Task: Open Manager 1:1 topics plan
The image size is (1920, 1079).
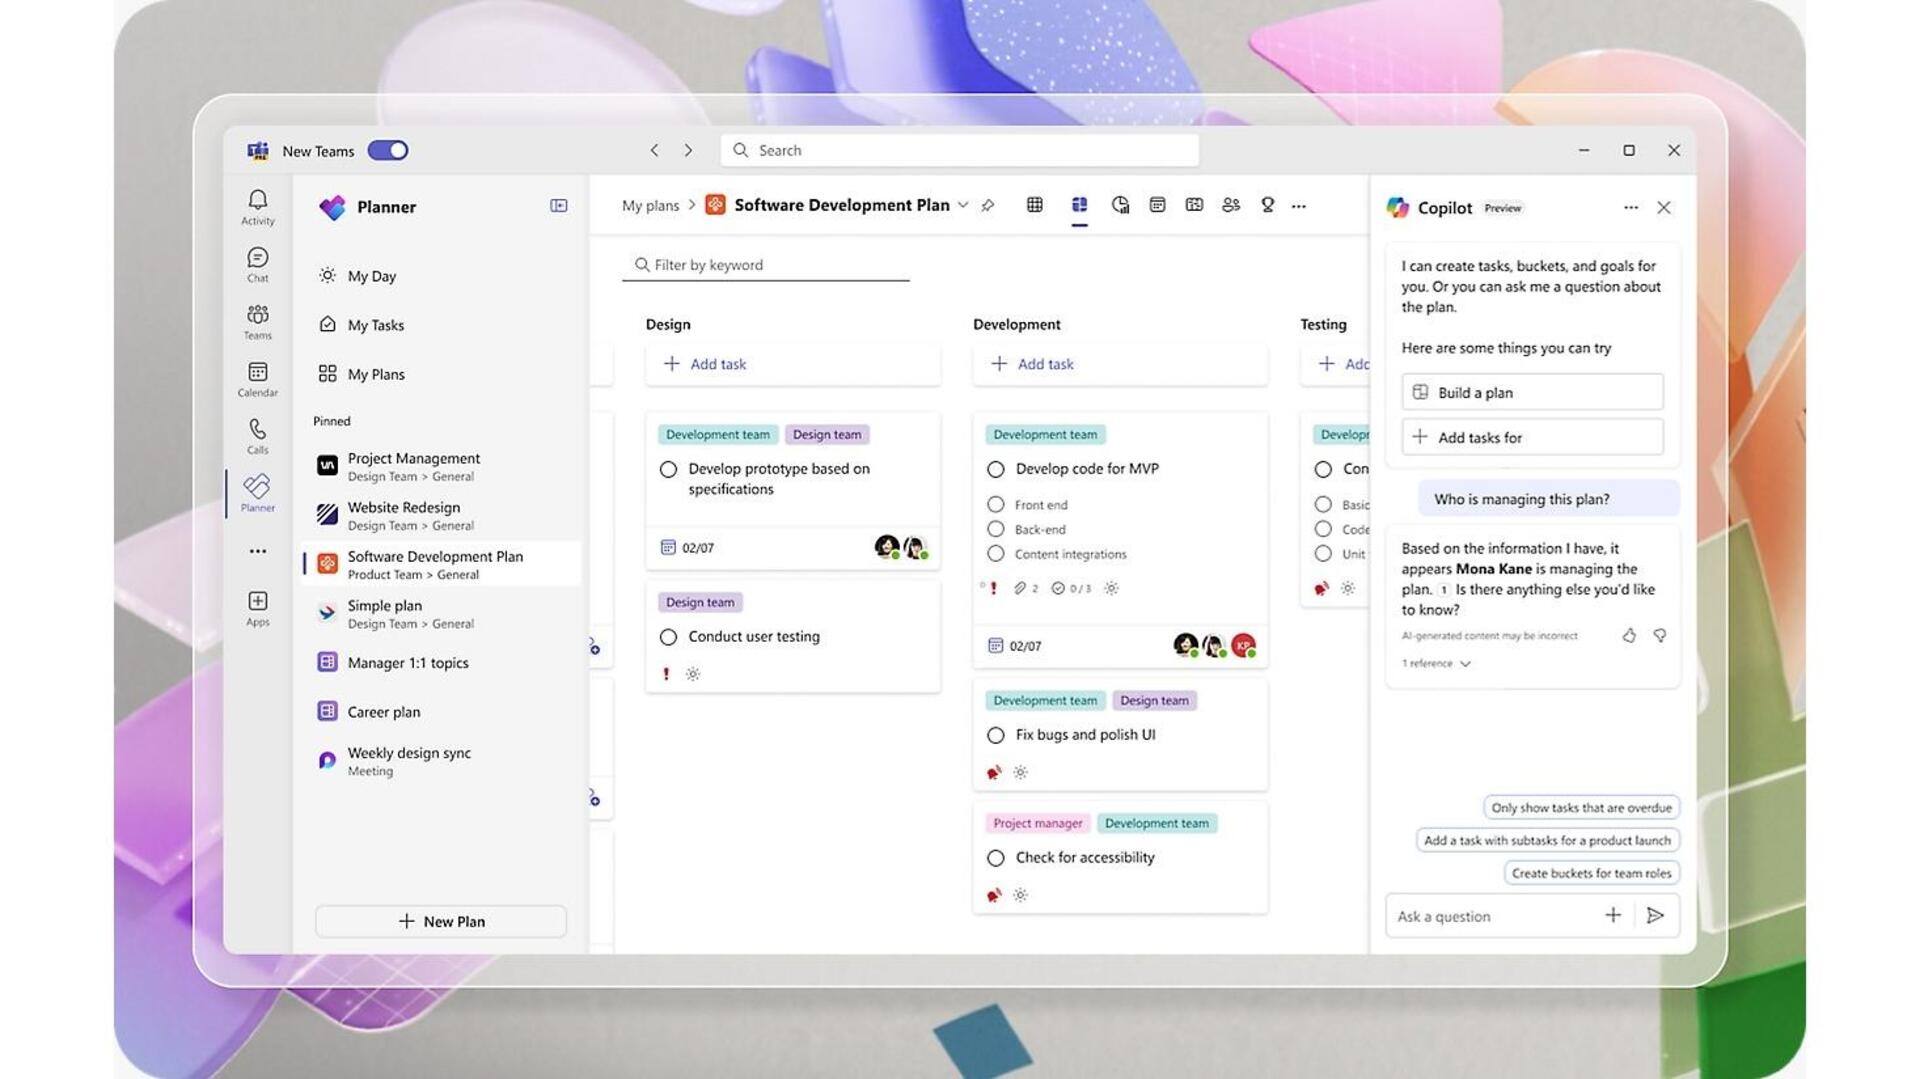Action: pyautogui.click(x=441, y=662)
